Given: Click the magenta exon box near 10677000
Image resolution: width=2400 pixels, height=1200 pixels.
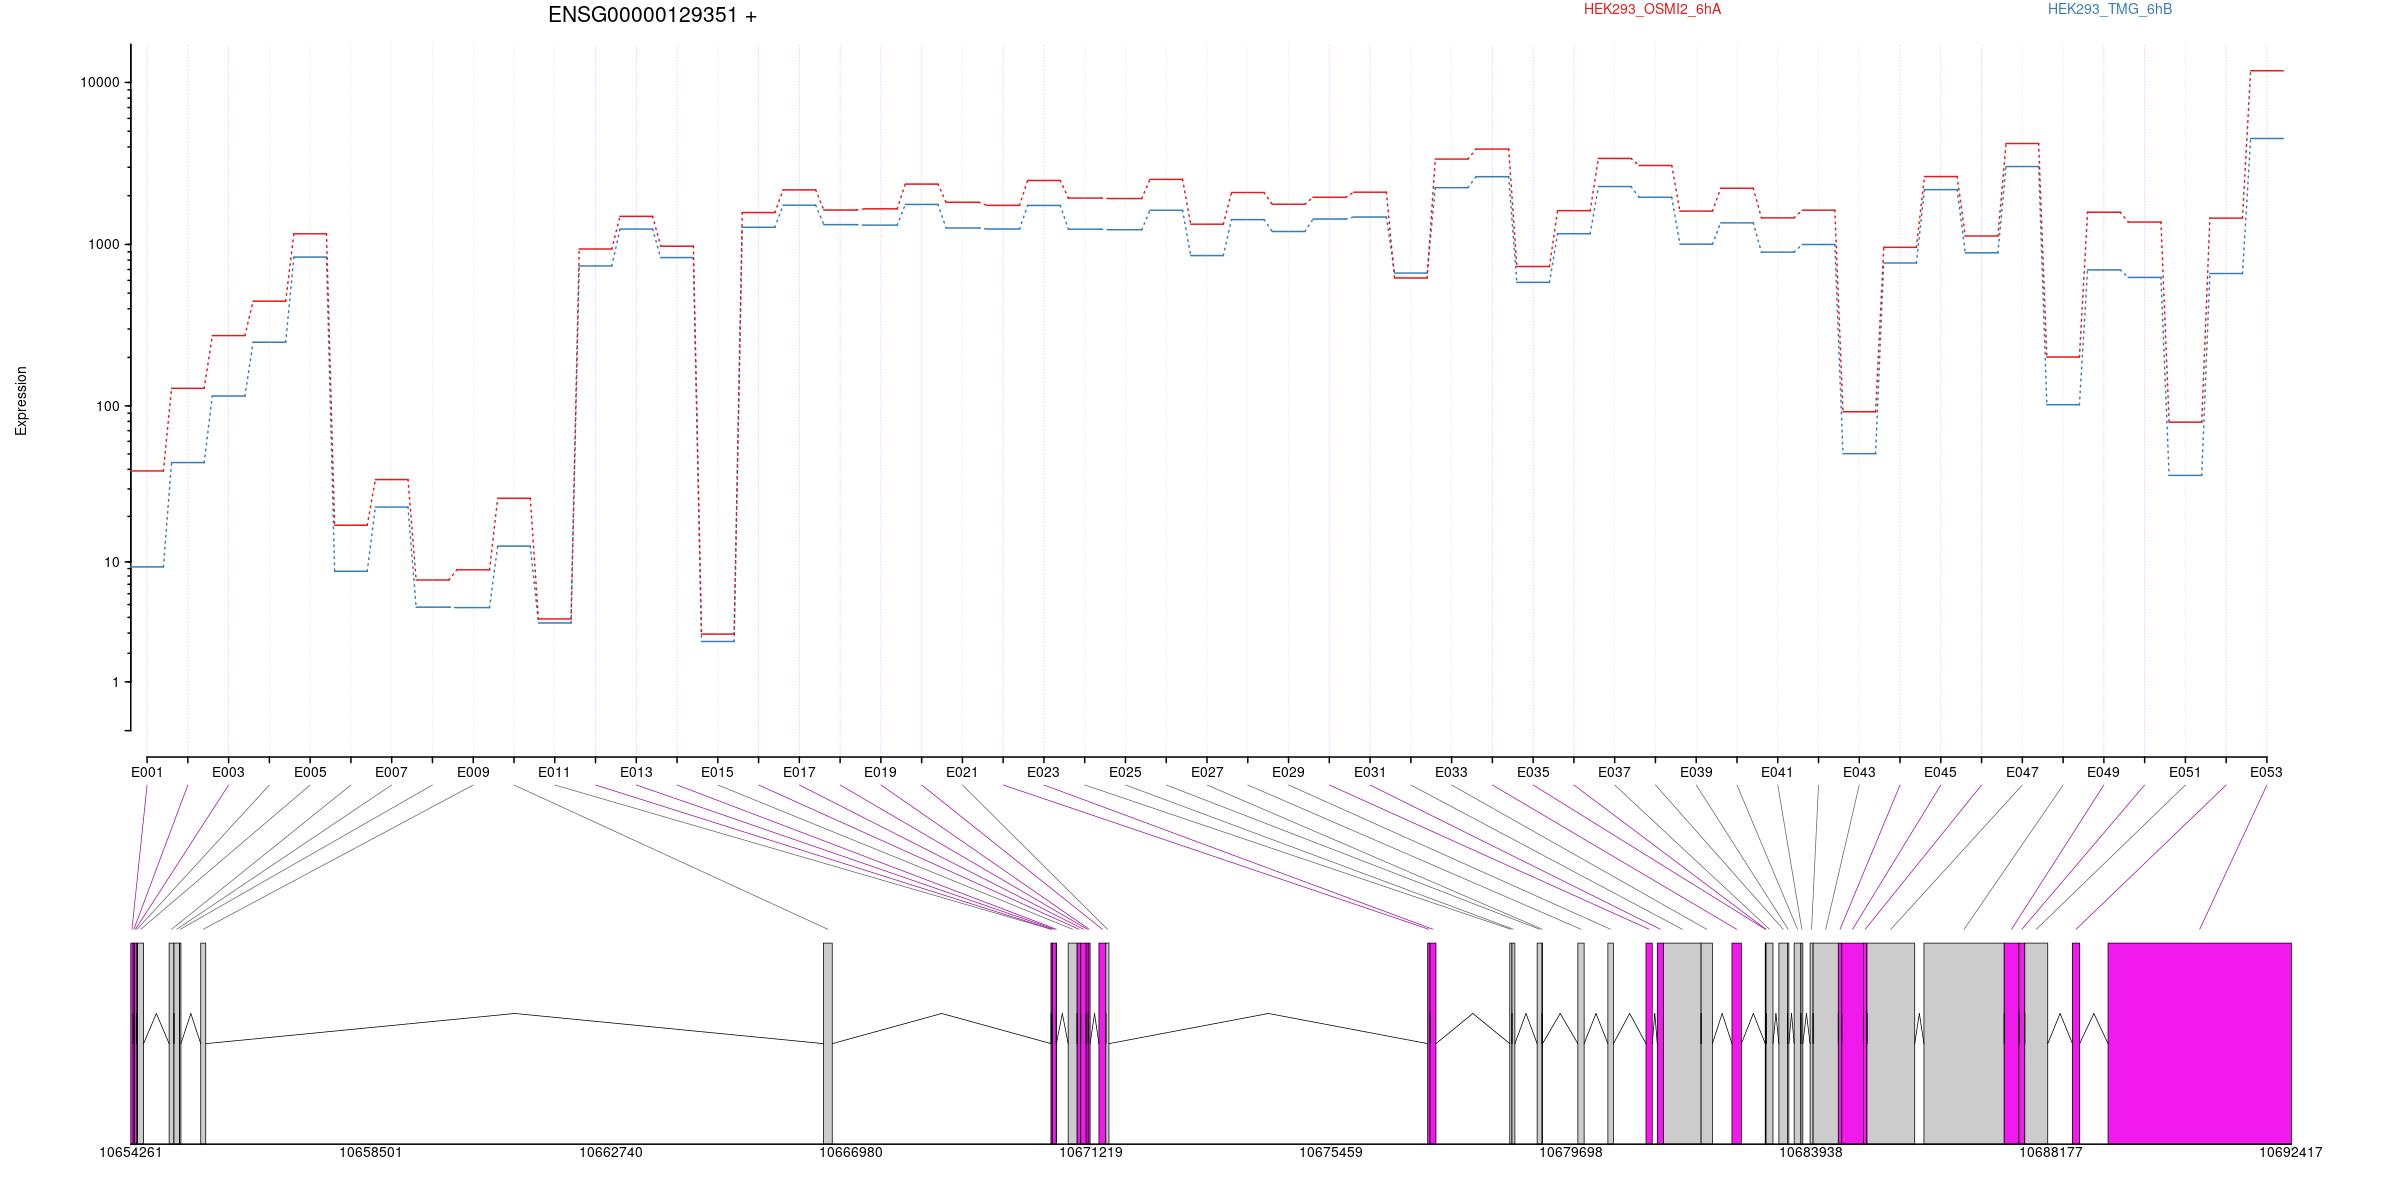Looking at the screenshot, I should click(x=1432, y=1043).
